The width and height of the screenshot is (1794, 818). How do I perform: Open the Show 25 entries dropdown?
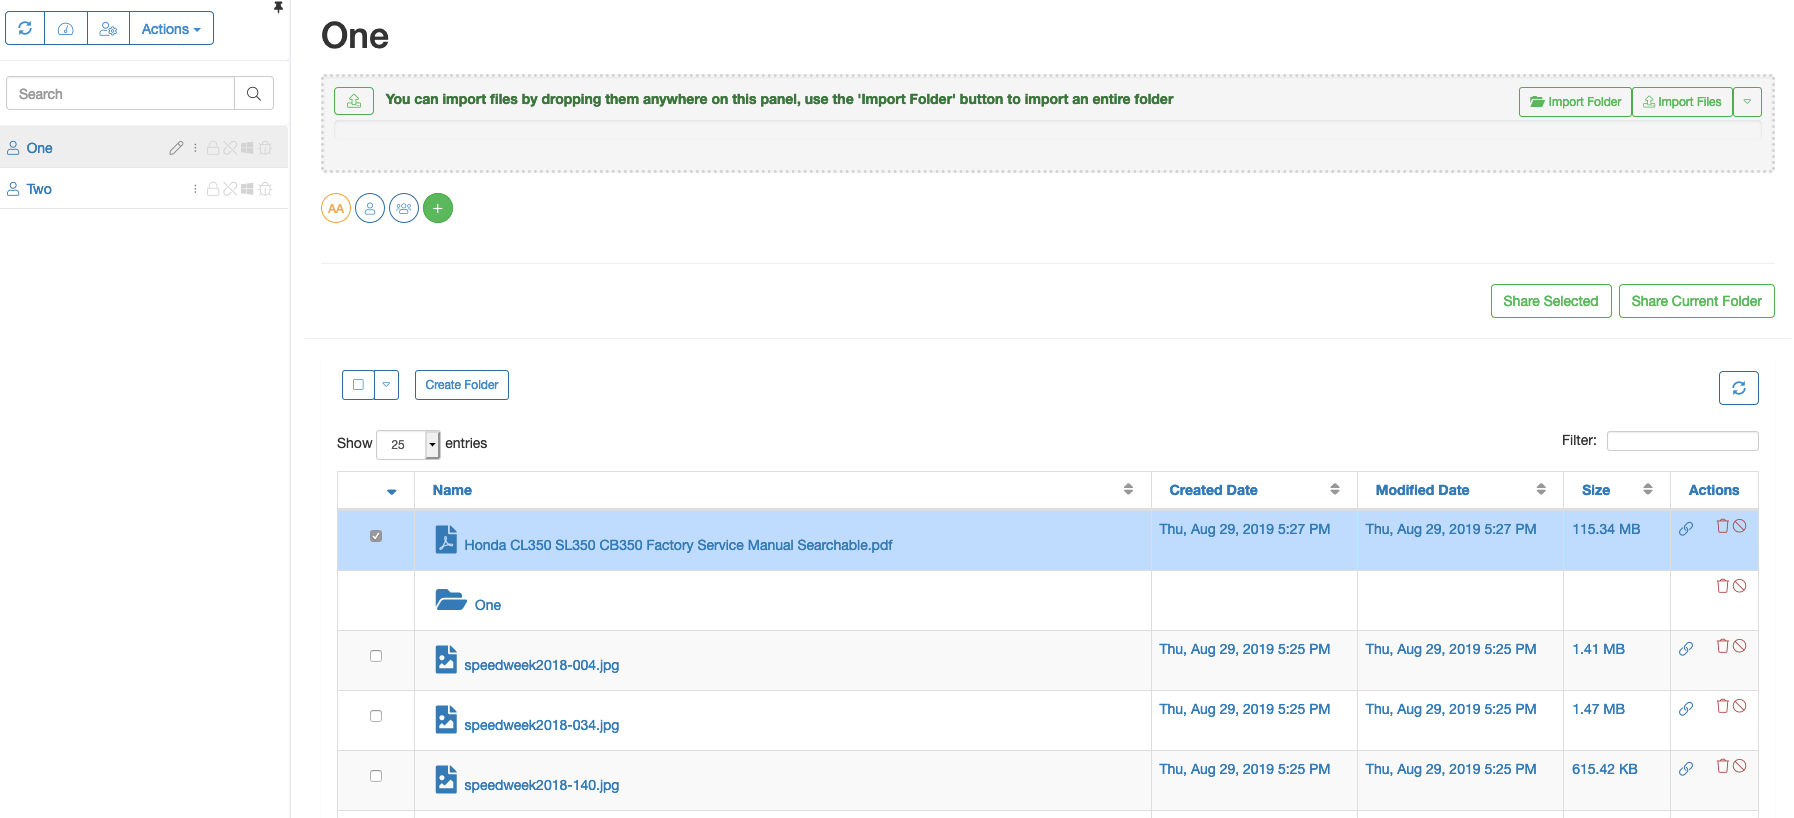tap(408, 444)
